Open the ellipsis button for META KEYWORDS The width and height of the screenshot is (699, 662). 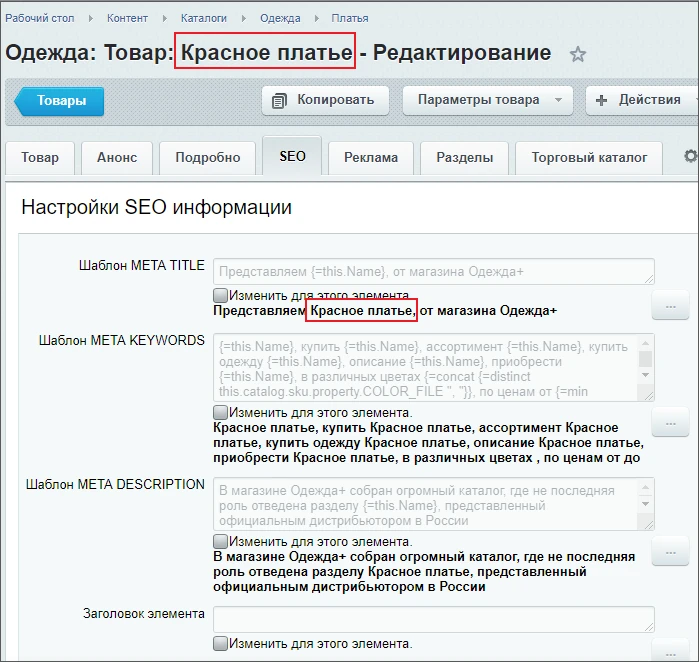(670, 423)
